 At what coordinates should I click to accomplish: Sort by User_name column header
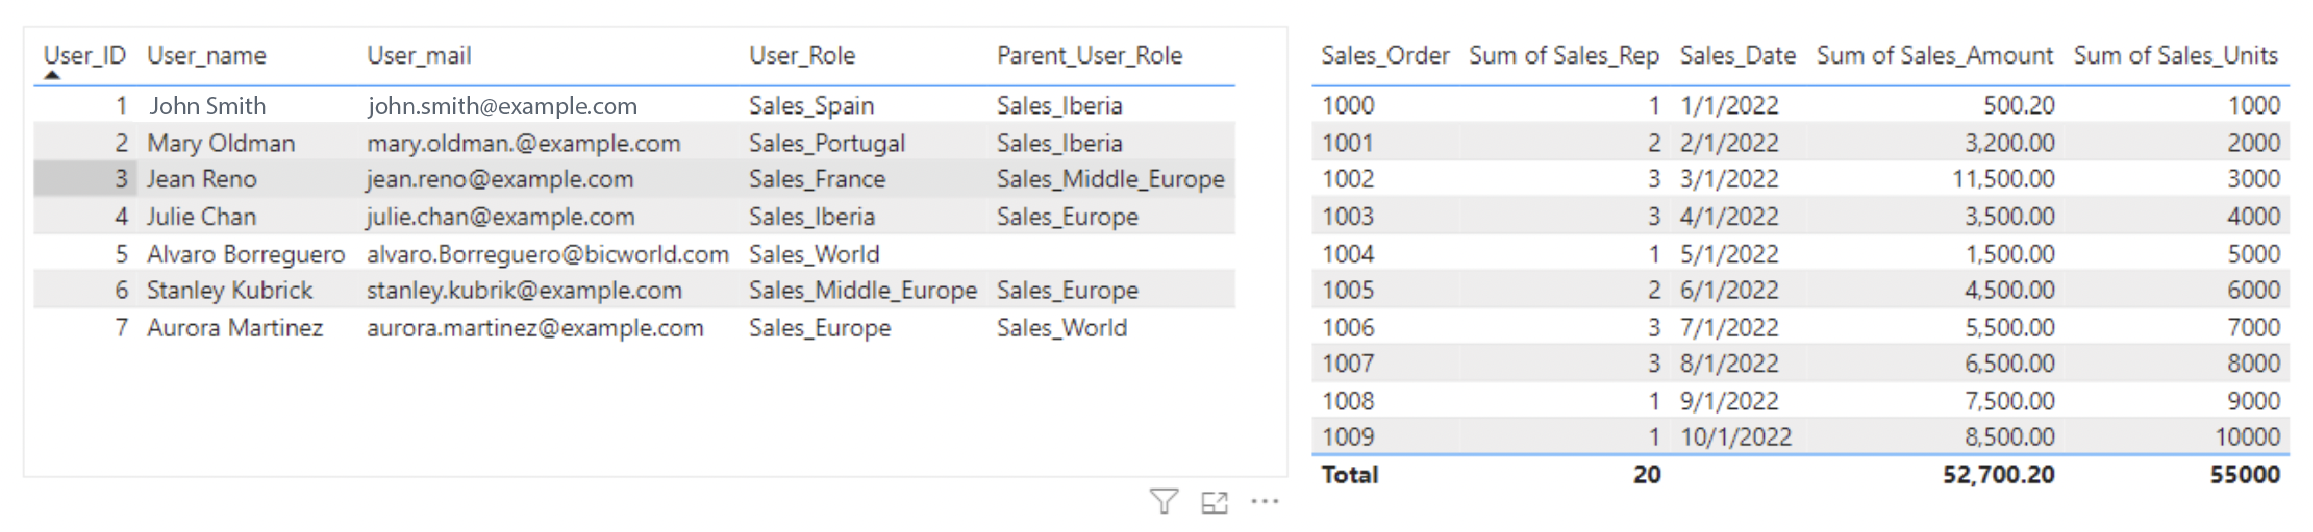coord(207,56)
